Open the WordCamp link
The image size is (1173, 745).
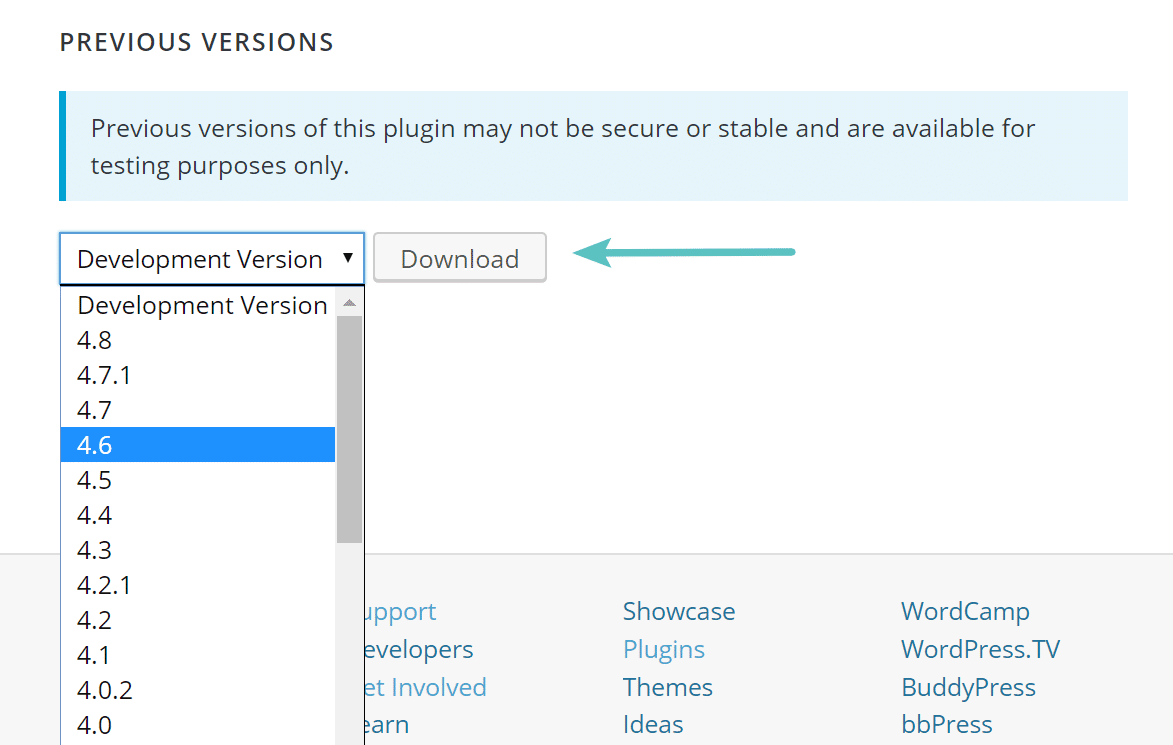964,611
